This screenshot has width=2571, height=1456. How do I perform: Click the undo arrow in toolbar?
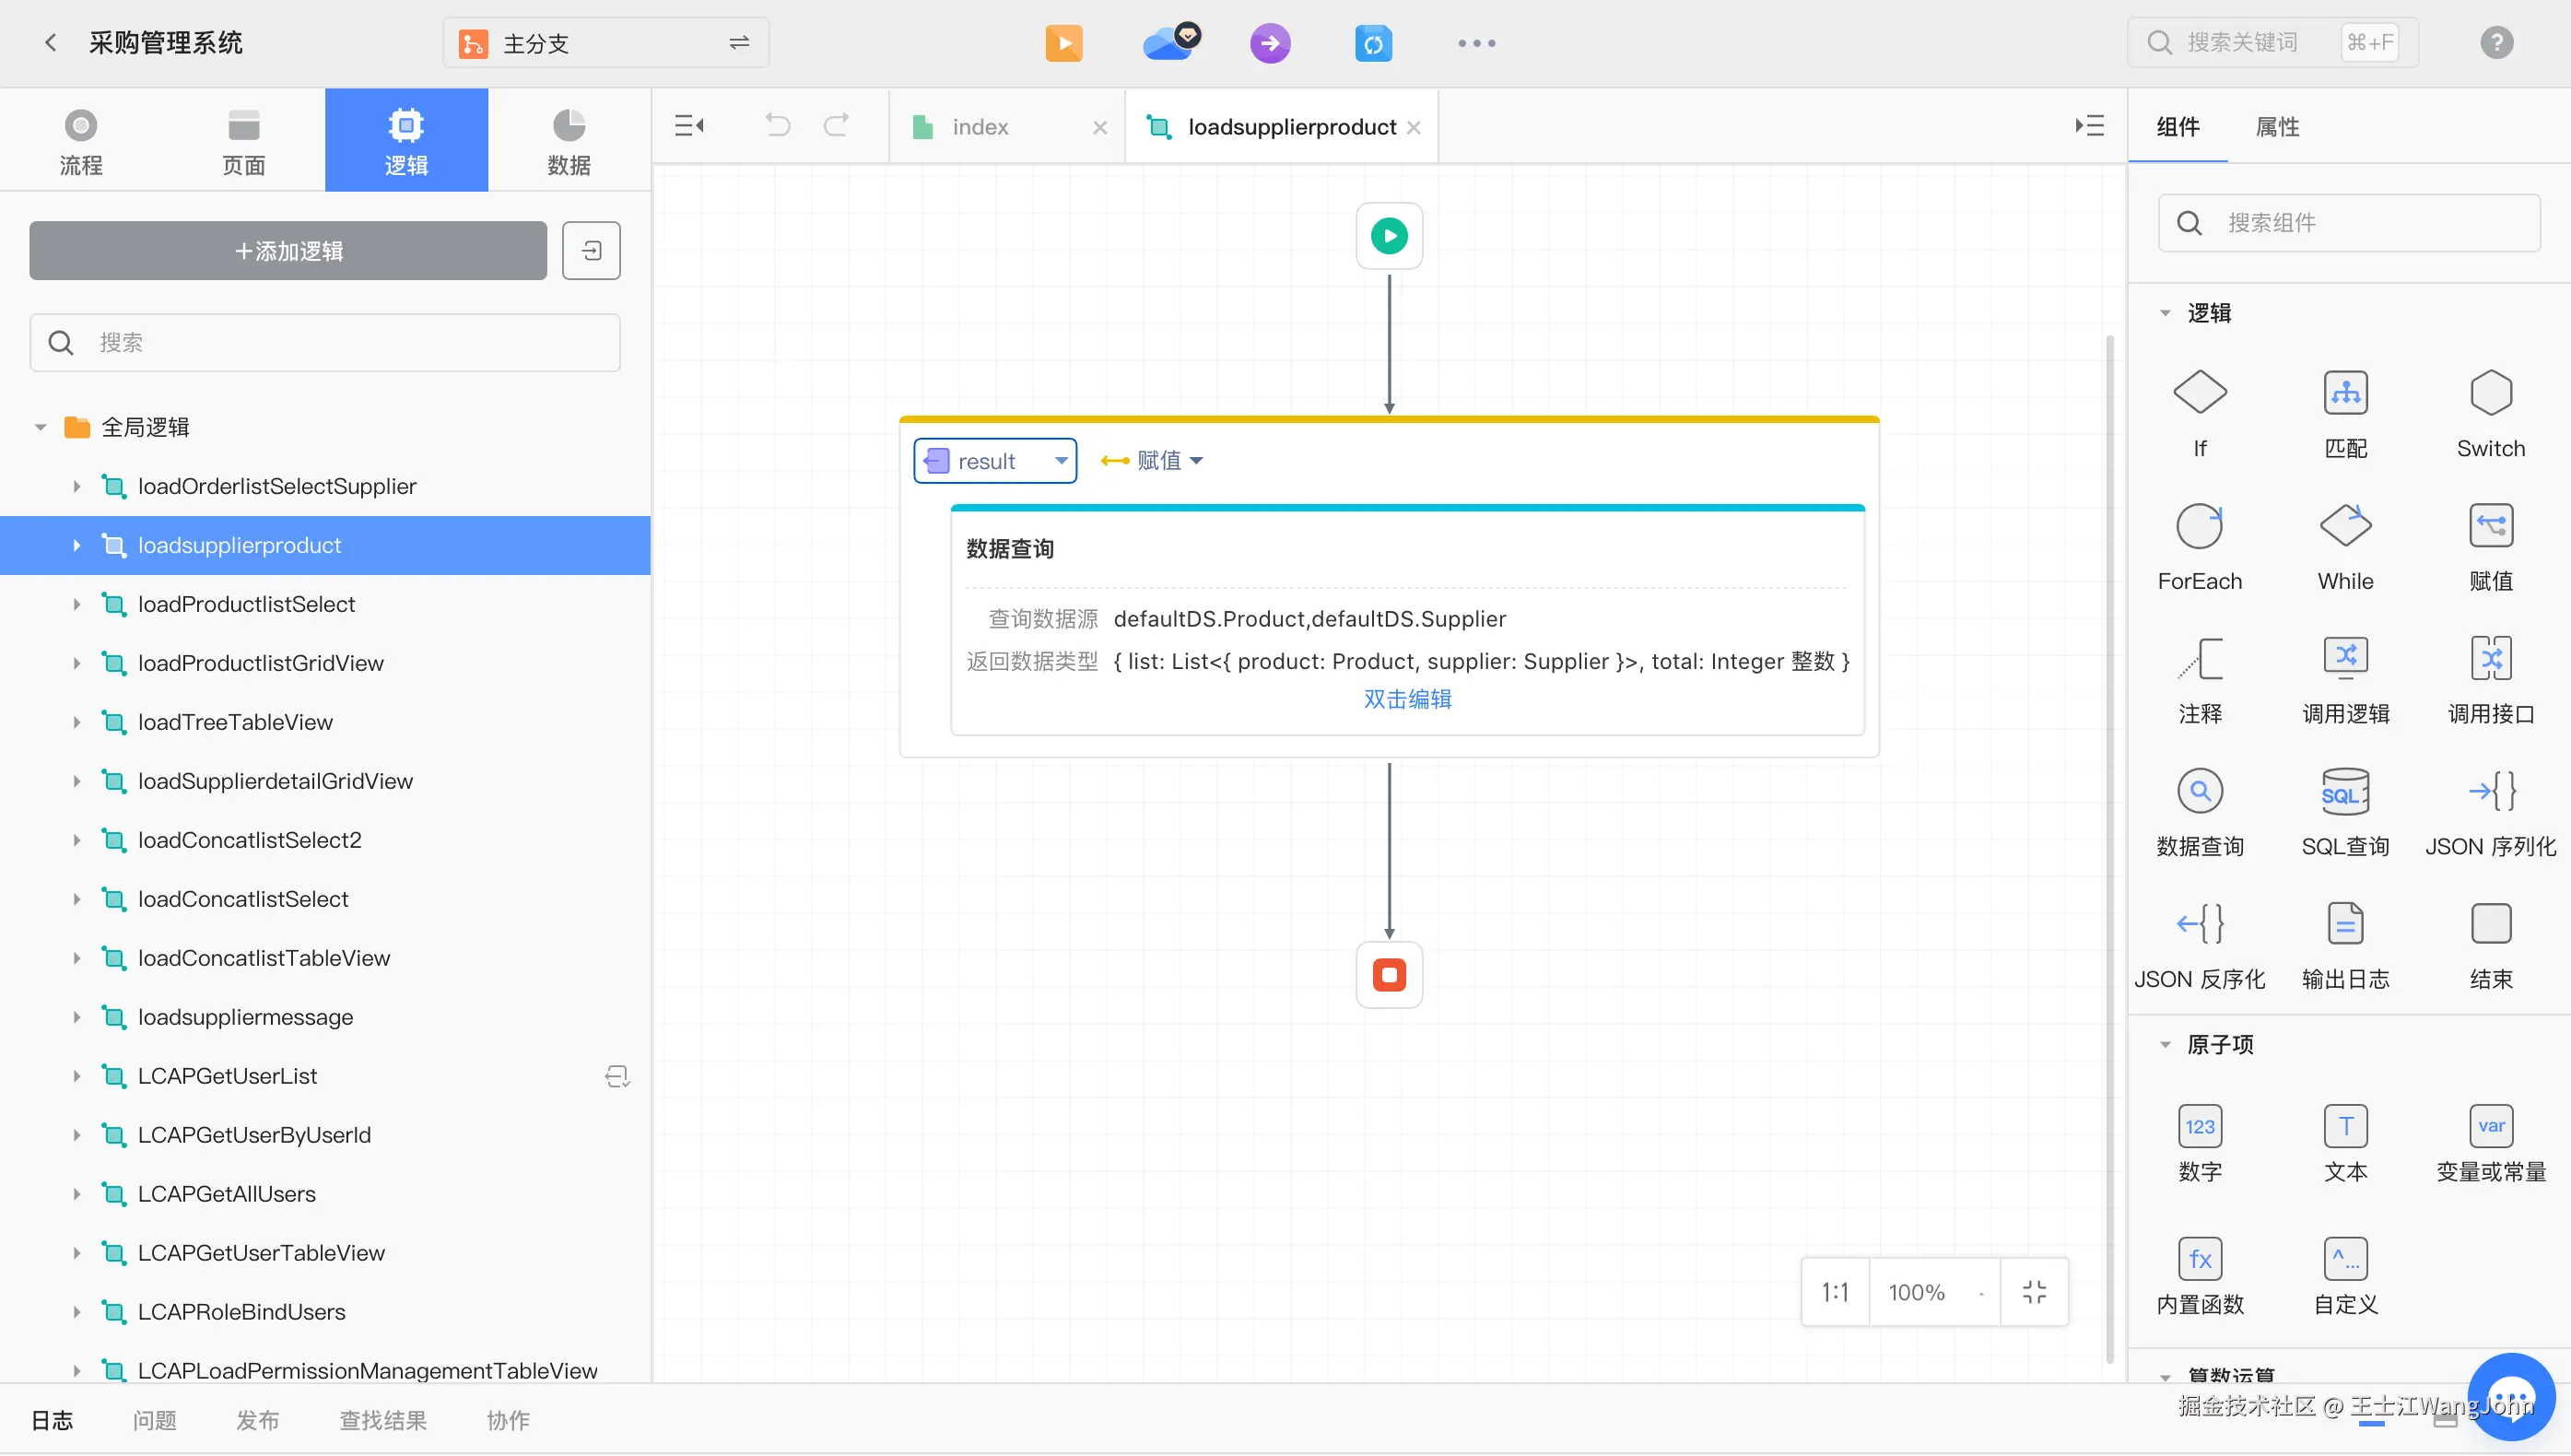pyautogui.click(x=777, y=126)
